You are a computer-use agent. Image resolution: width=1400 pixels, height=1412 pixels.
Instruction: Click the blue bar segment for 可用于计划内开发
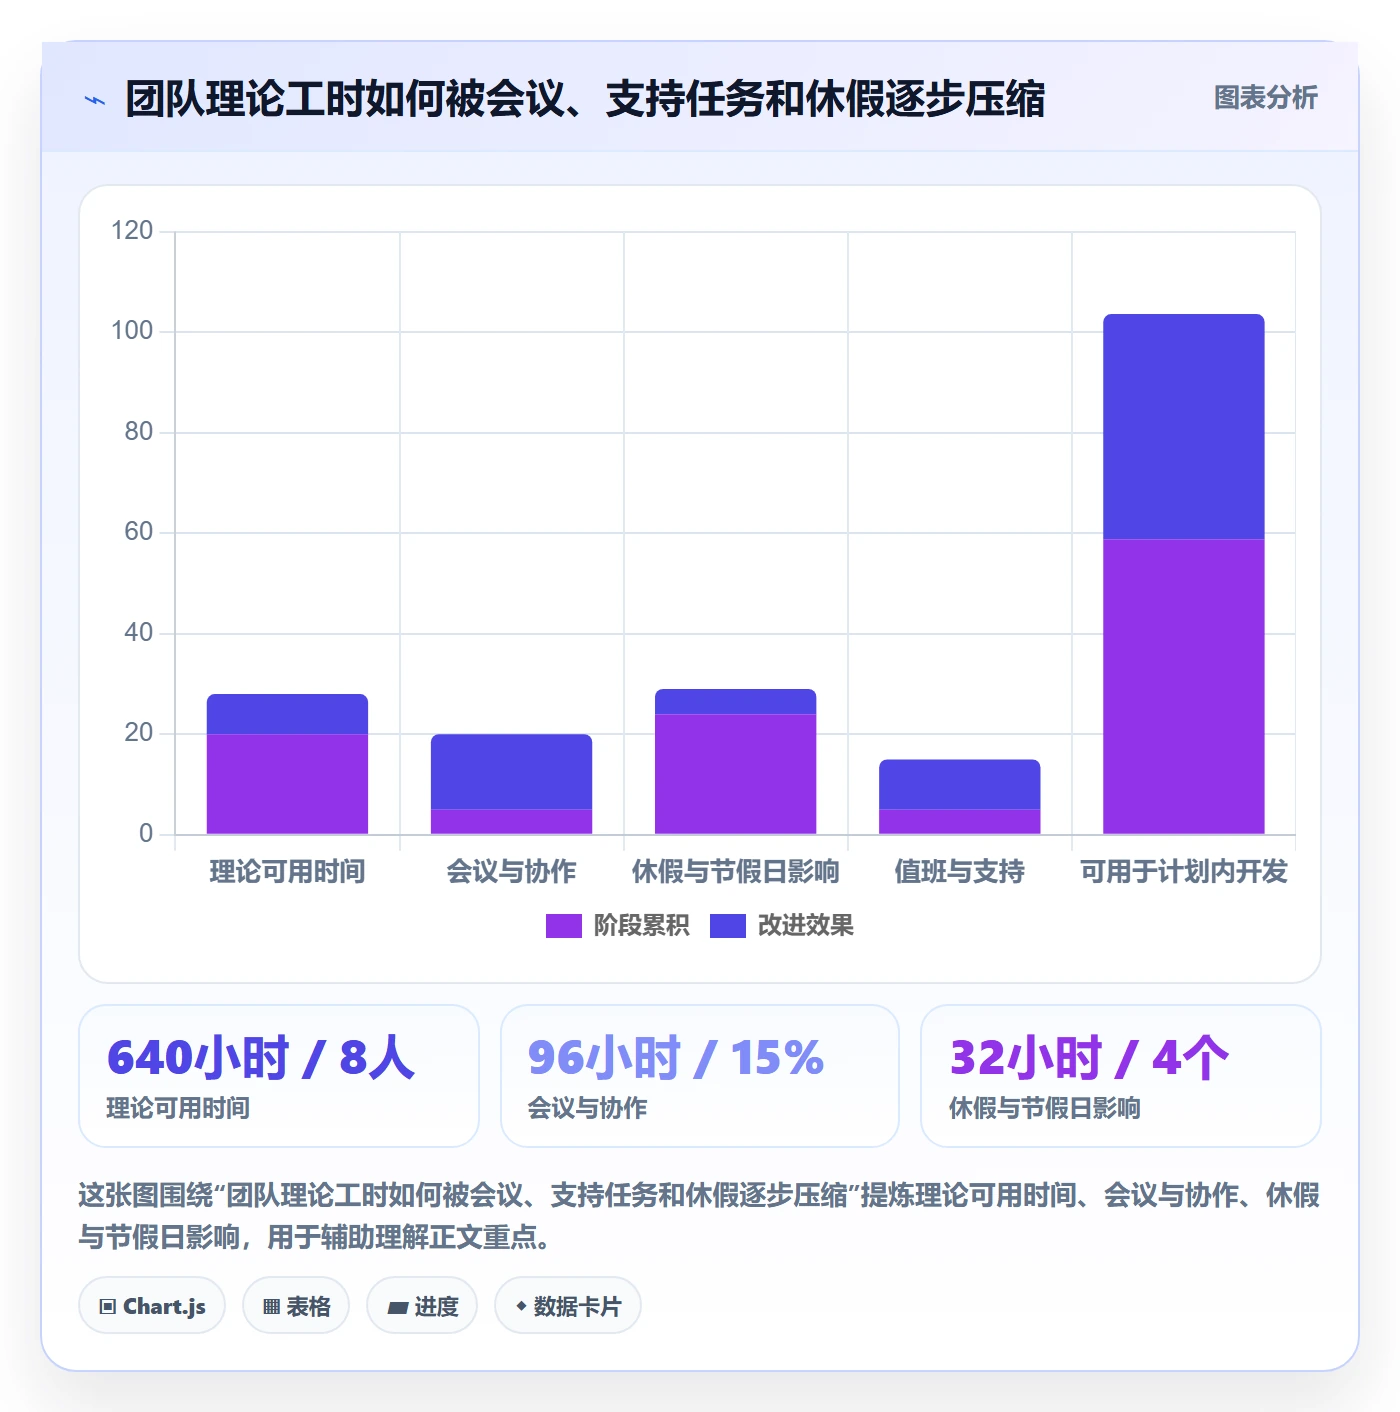(x=1183, y=427)
